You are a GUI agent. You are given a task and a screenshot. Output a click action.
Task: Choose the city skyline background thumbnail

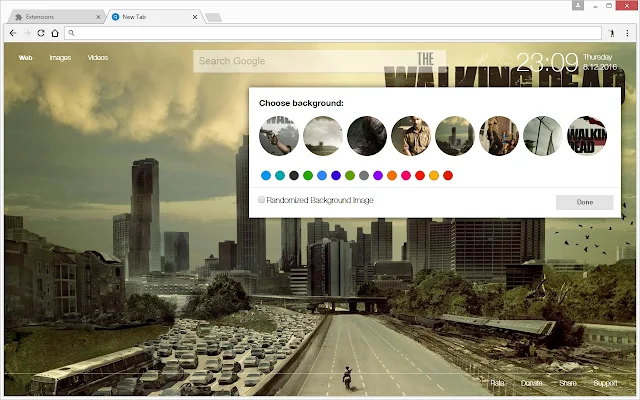(x=455, y=136)
